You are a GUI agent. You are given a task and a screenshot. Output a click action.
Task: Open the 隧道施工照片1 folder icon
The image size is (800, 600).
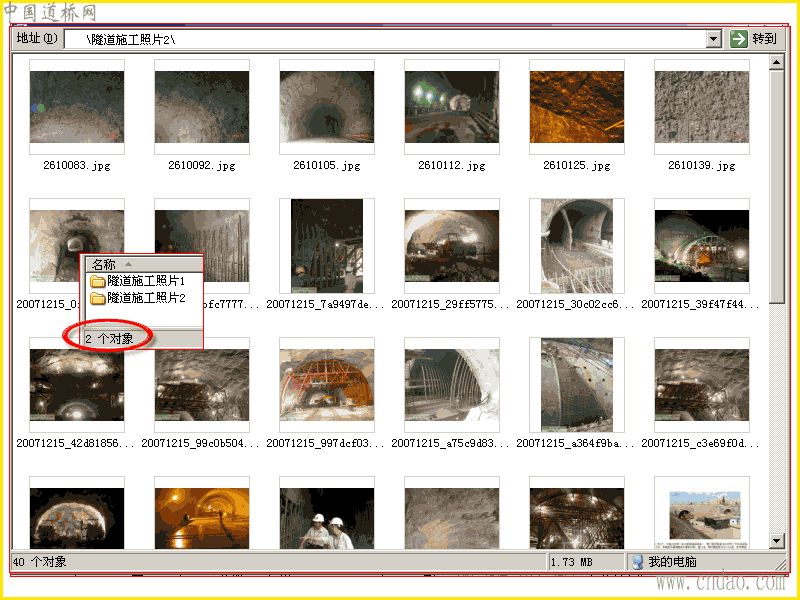[97, 281]
